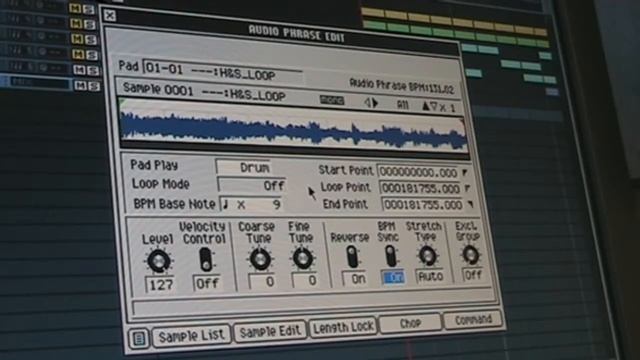Click the sample preview speaker icon

click(371, 103)
